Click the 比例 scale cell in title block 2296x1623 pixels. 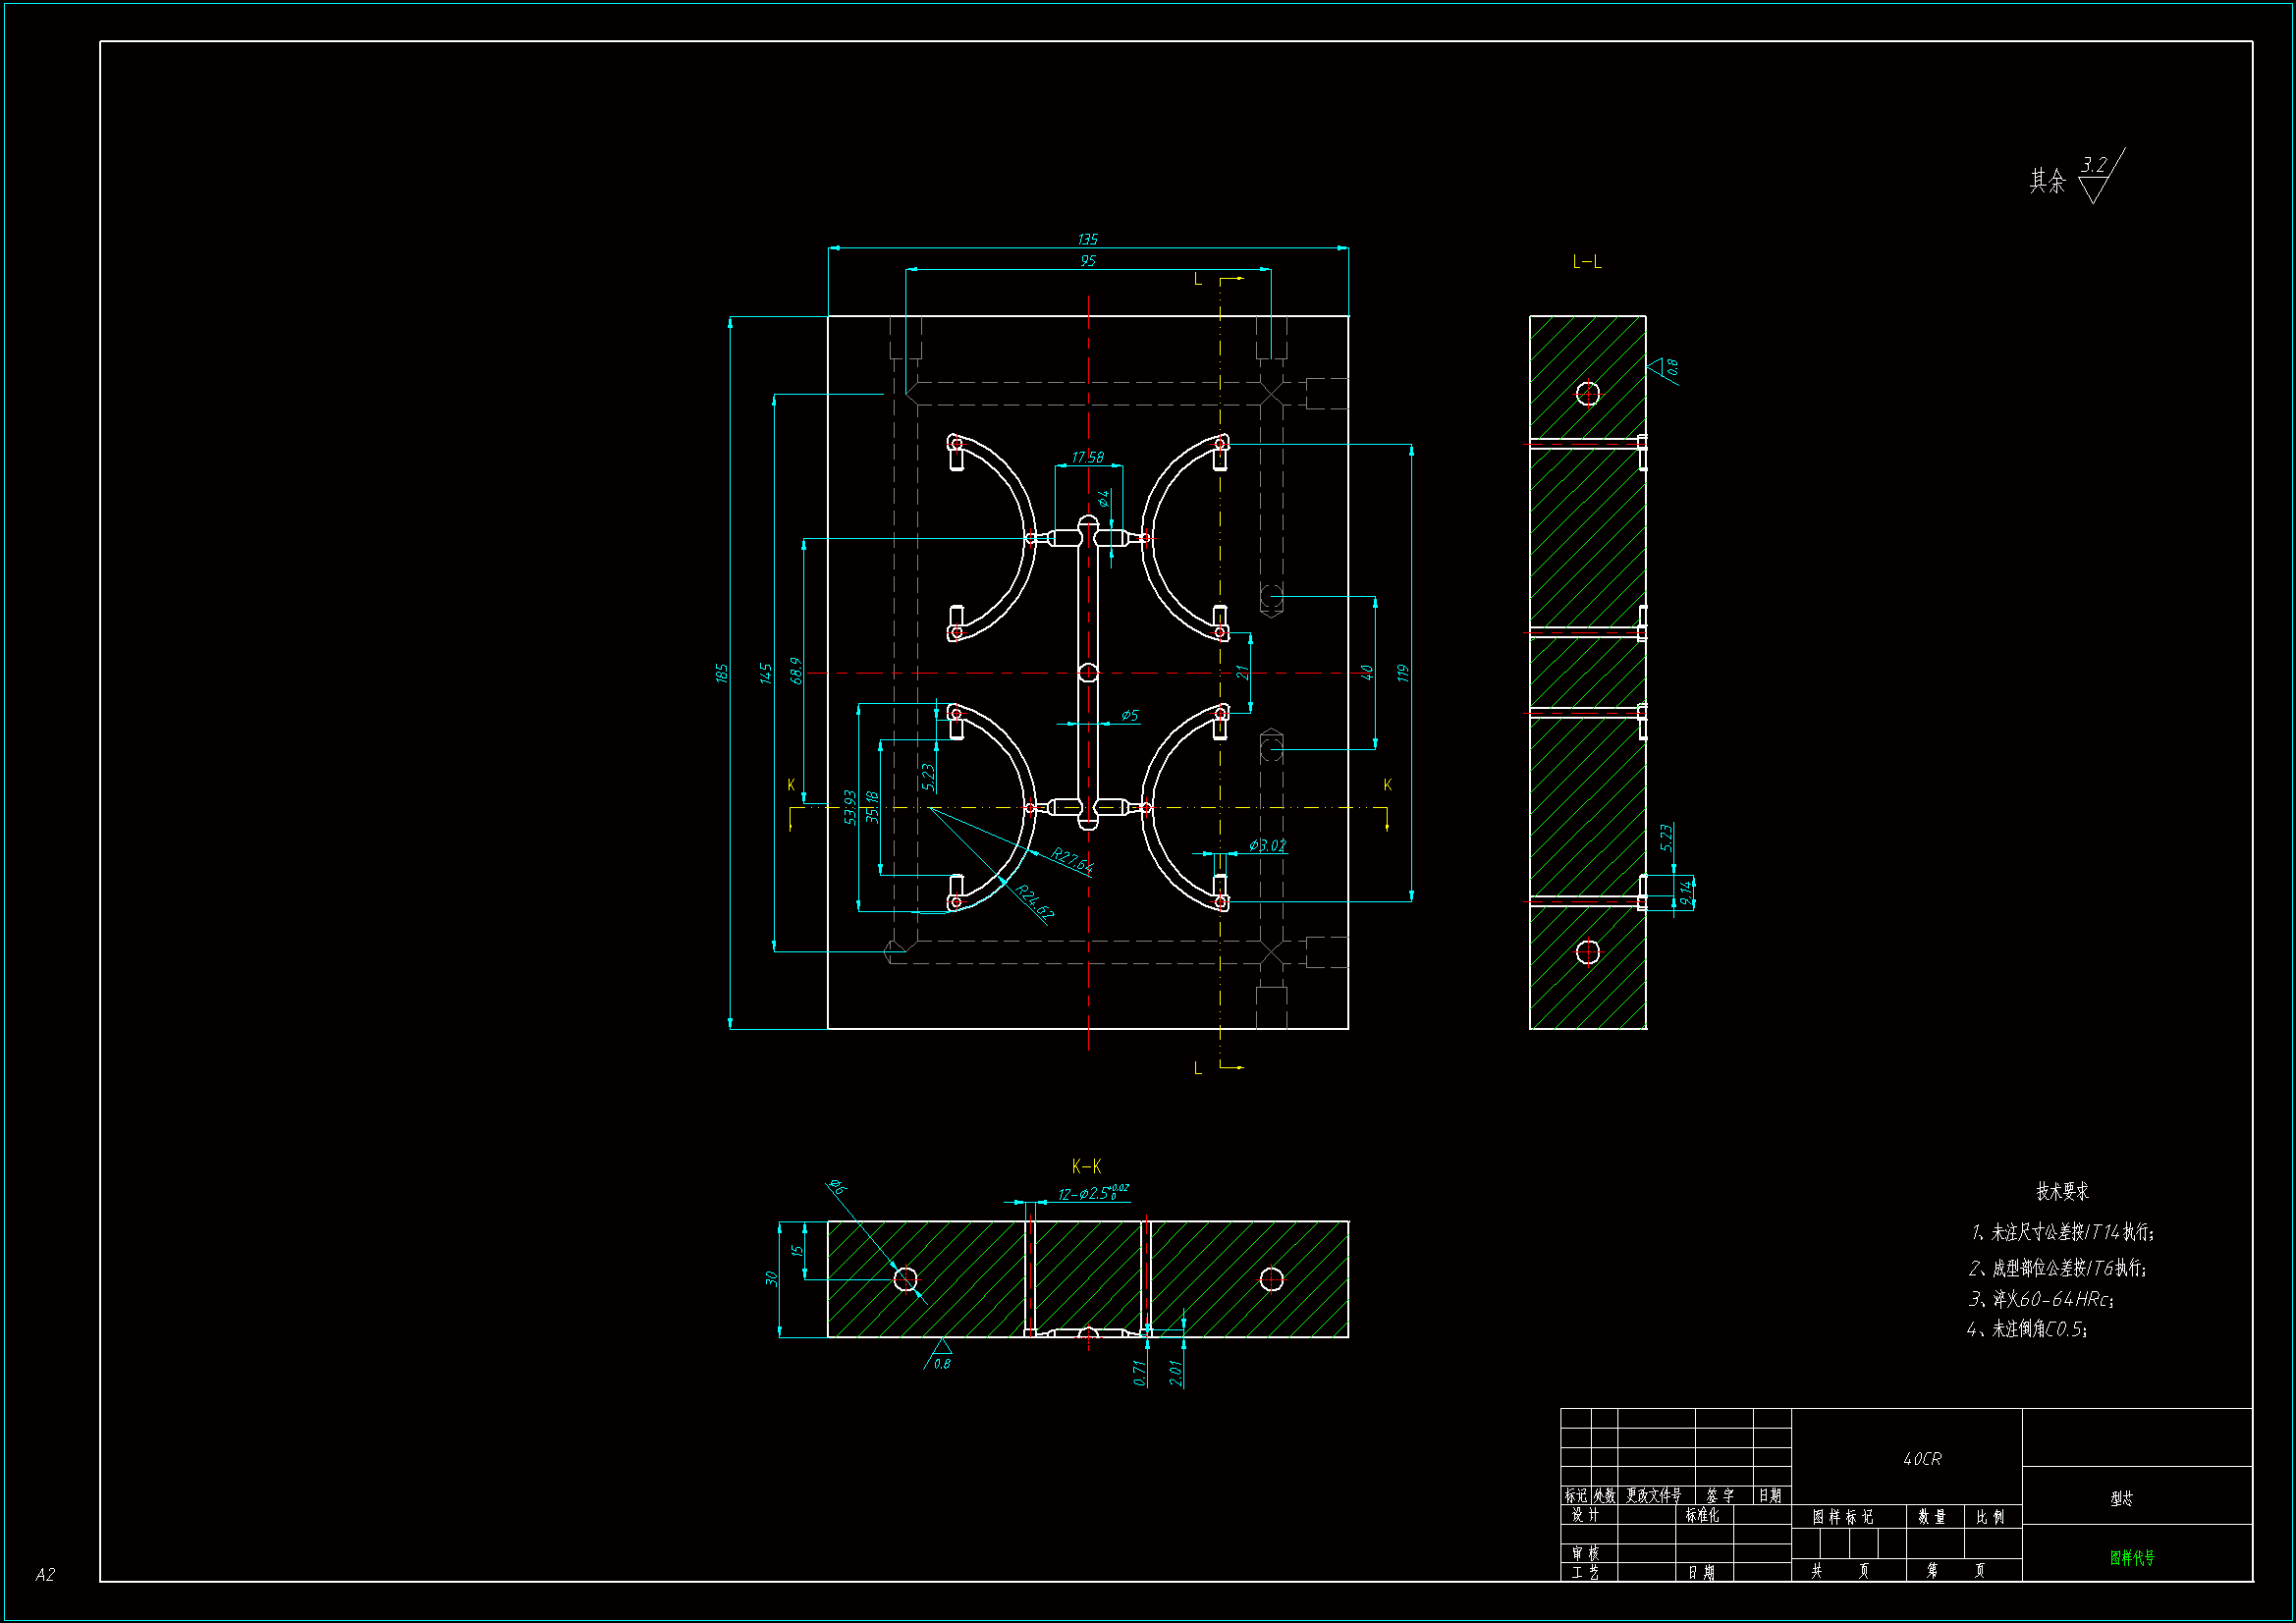pyautogui.click(x=1990, y=1517)
